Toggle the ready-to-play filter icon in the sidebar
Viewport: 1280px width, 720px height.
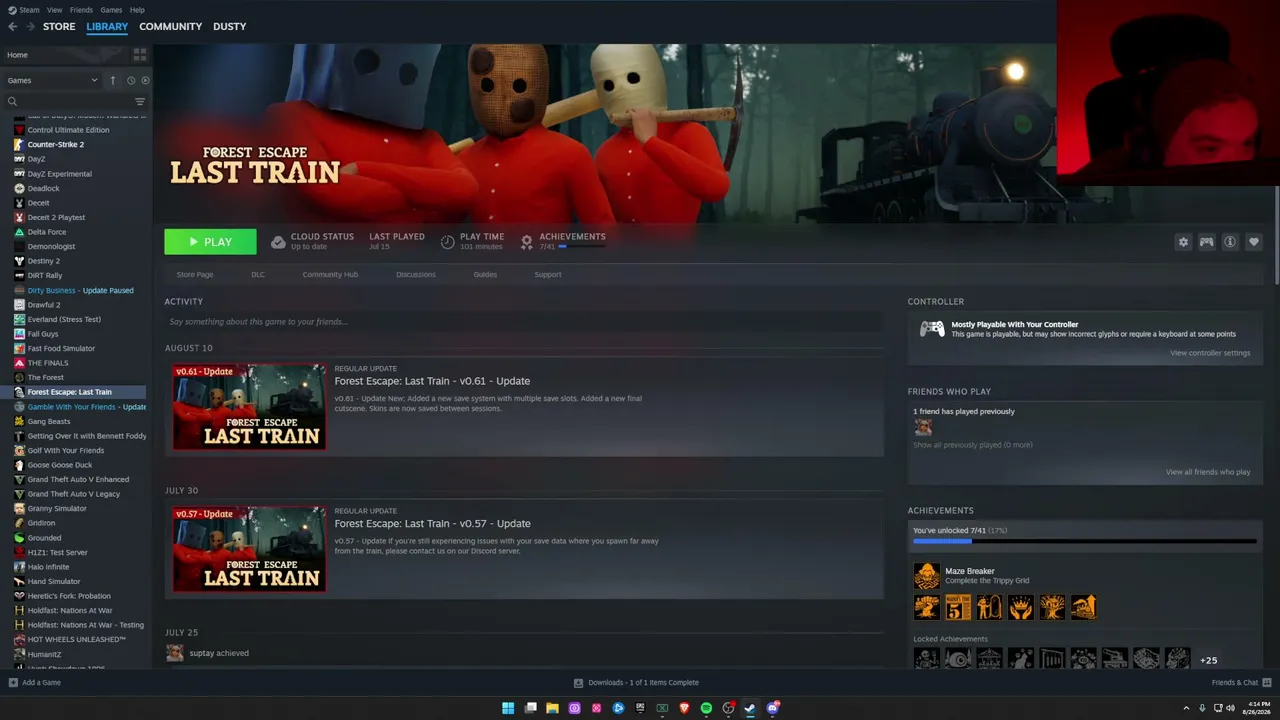tap(145, 80)
